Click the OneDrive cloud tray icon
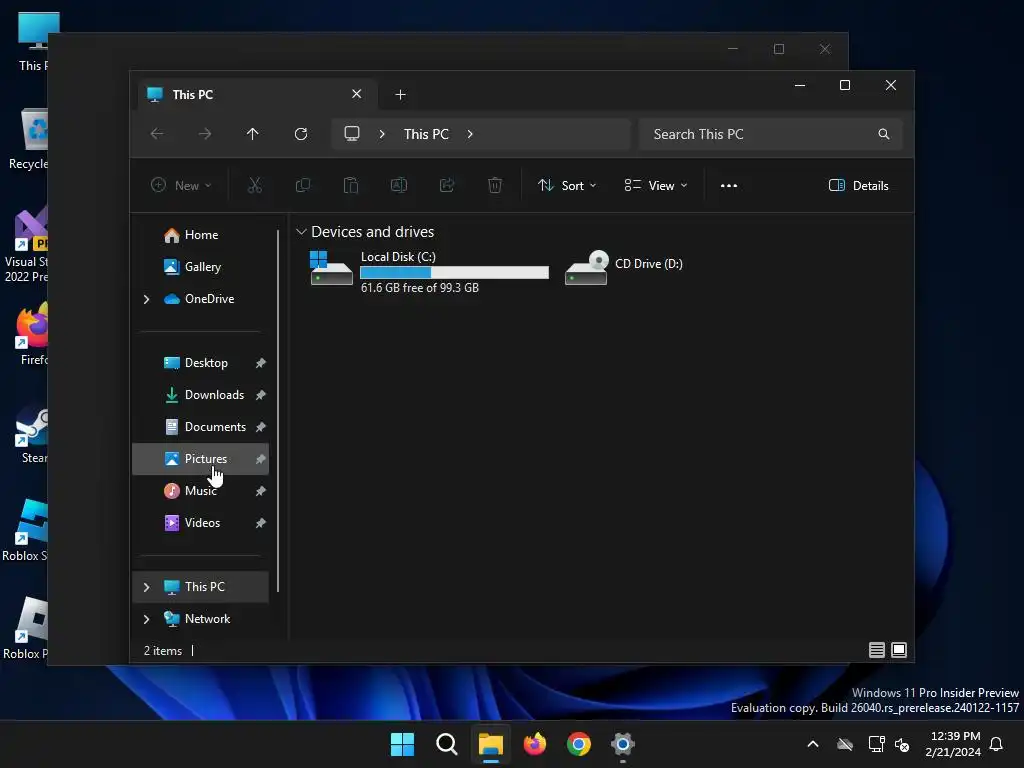1024x768 pixels. click(845, 744)
